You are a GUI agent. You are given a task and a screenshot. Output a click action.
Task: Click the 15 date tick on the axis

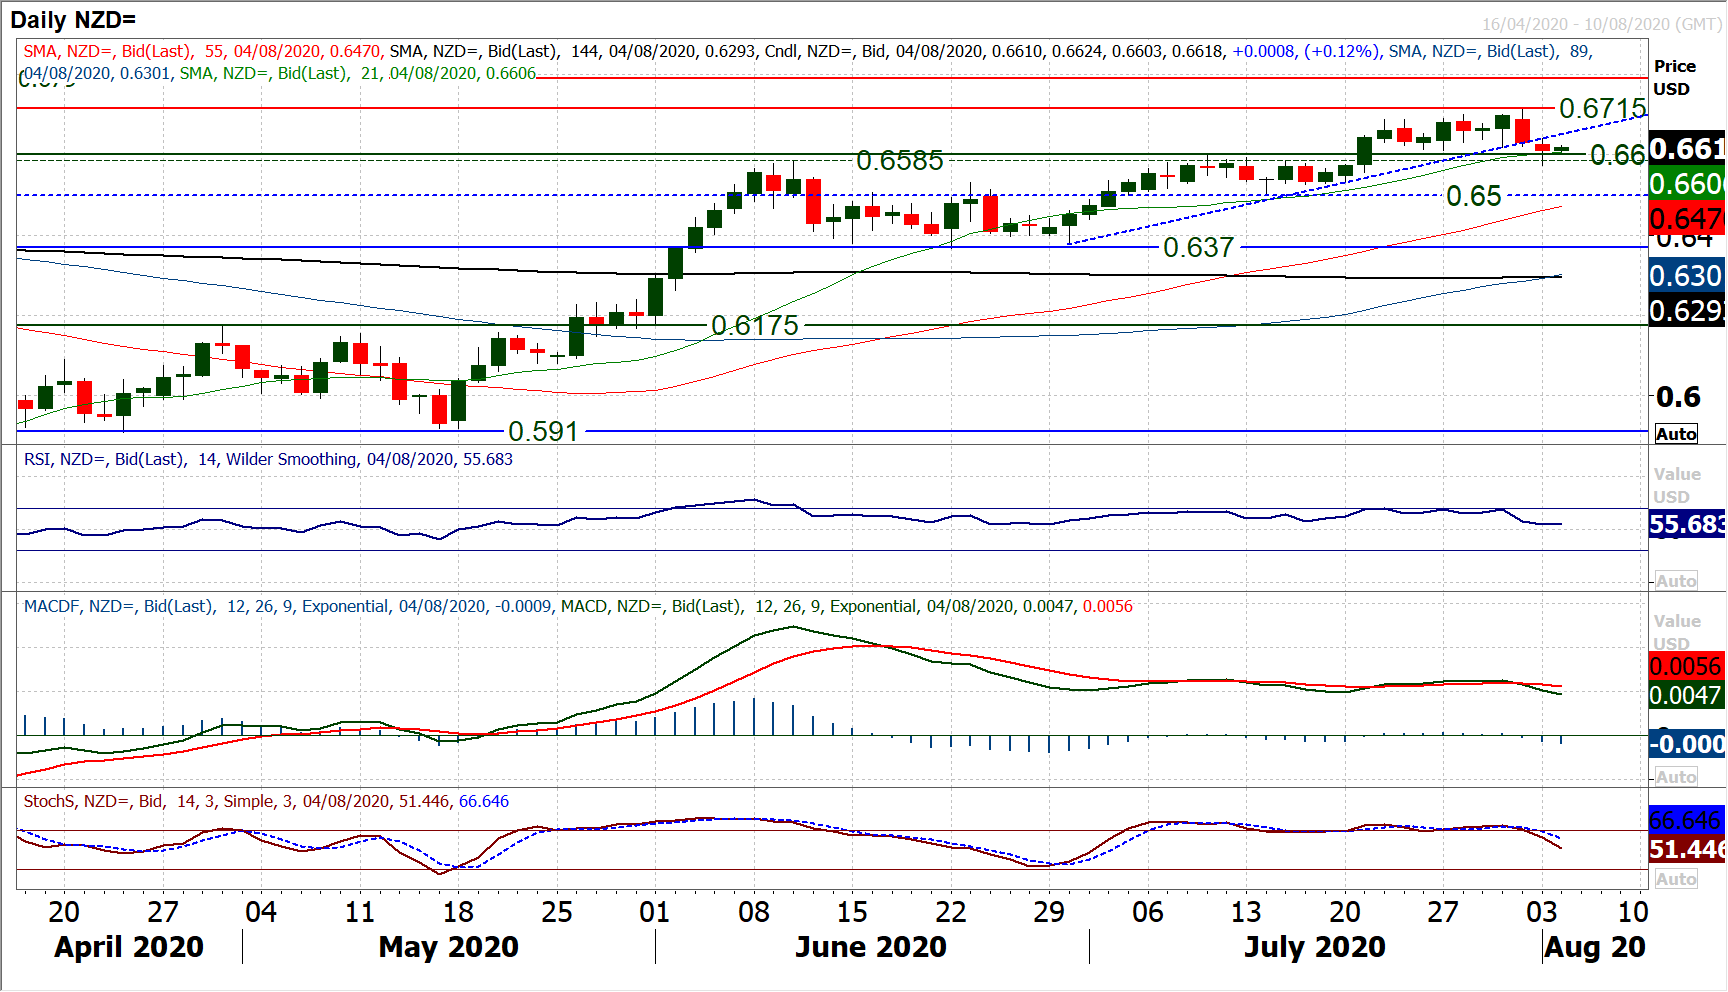(852, 912)
